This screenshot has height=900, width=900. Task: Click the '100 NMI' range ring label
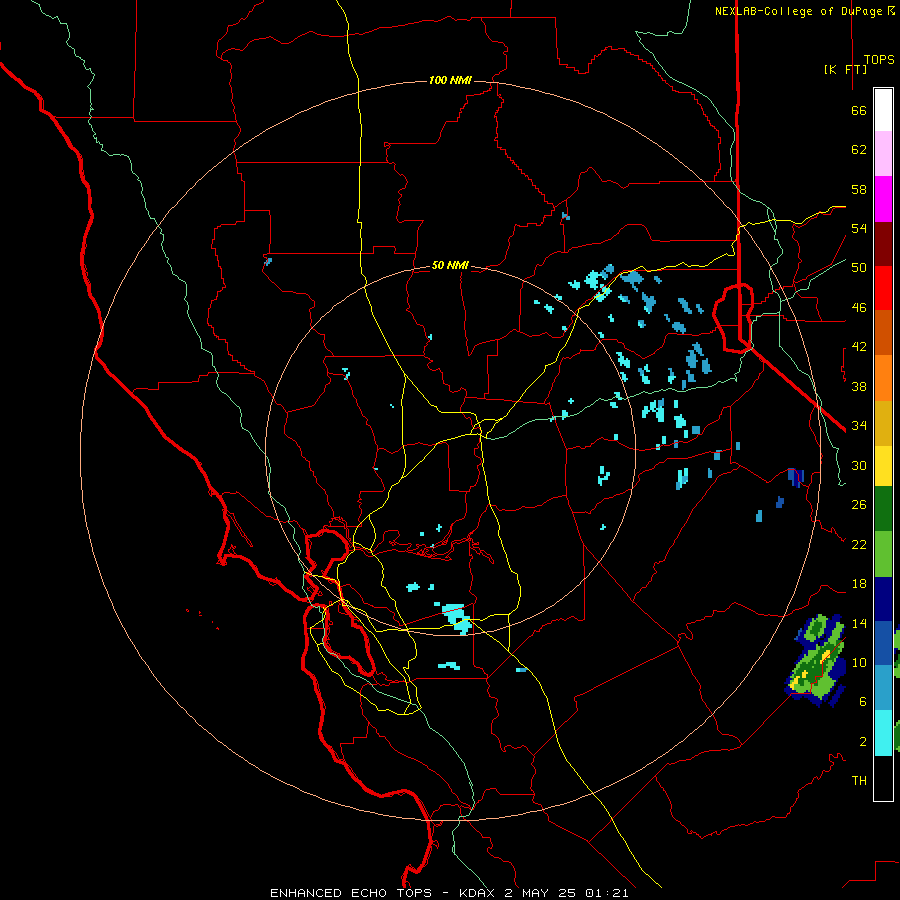pos(450,80)
